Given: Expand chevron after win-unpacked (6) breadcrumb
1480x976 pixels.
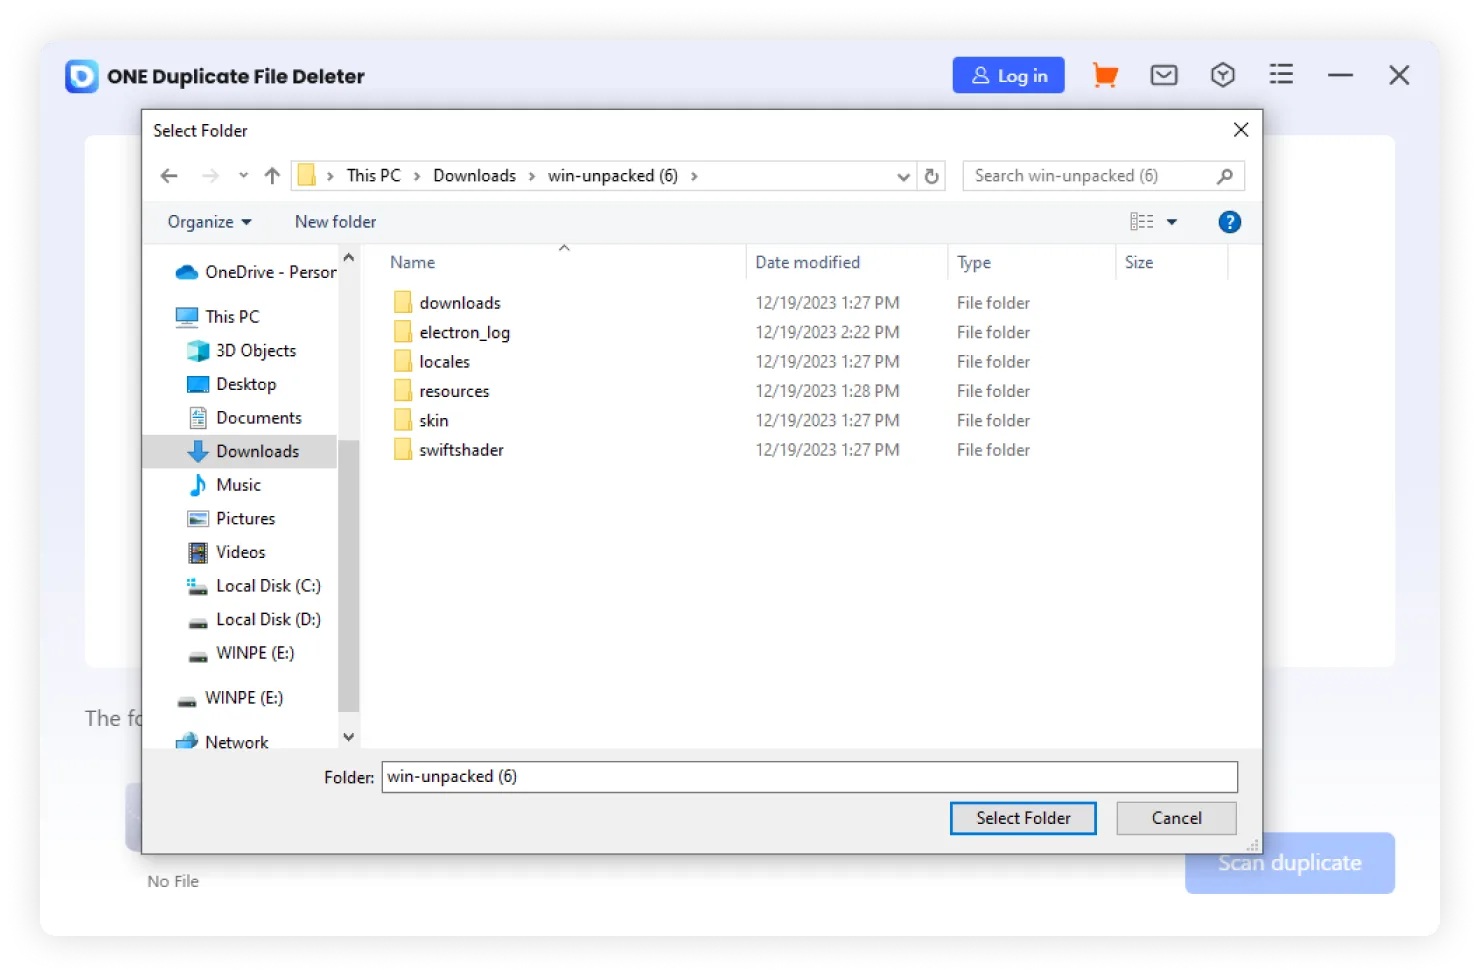Looking at the screenshot, I should point(694,176).
